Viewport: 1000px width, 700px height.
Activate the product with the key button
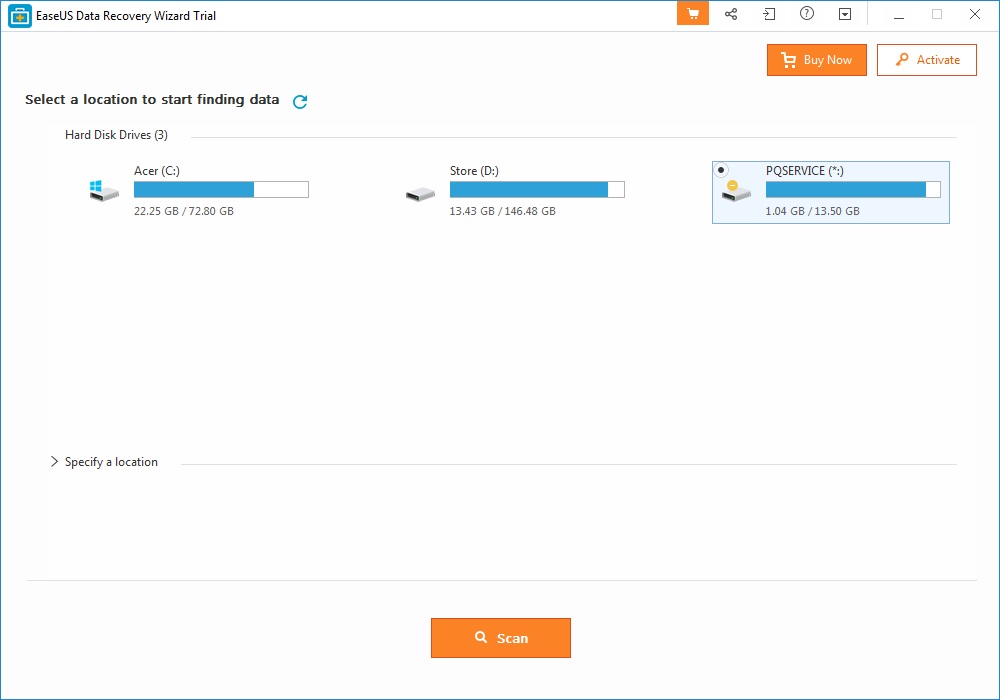(926, 60)
